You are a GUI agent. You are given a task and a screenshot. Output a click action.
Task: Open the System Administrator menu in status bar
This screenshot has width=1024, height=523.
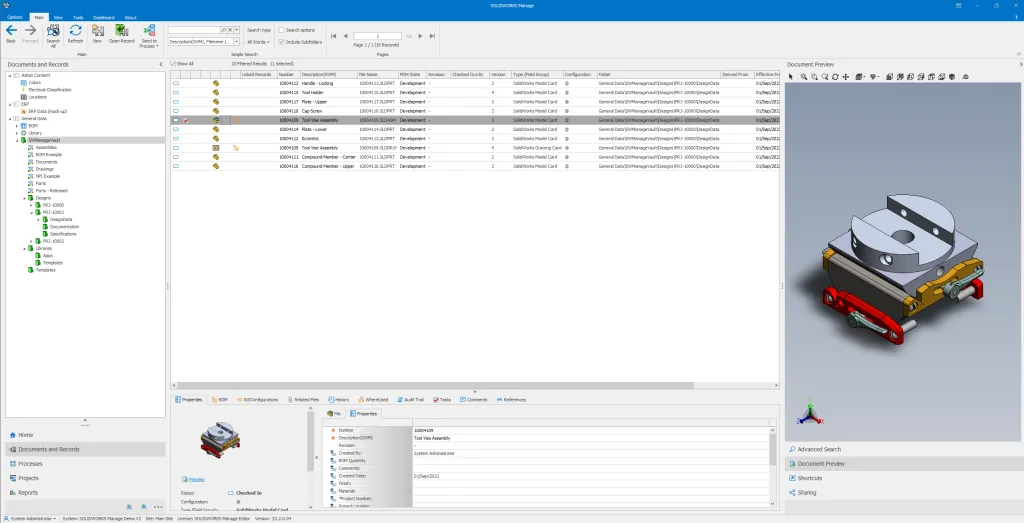30,518
